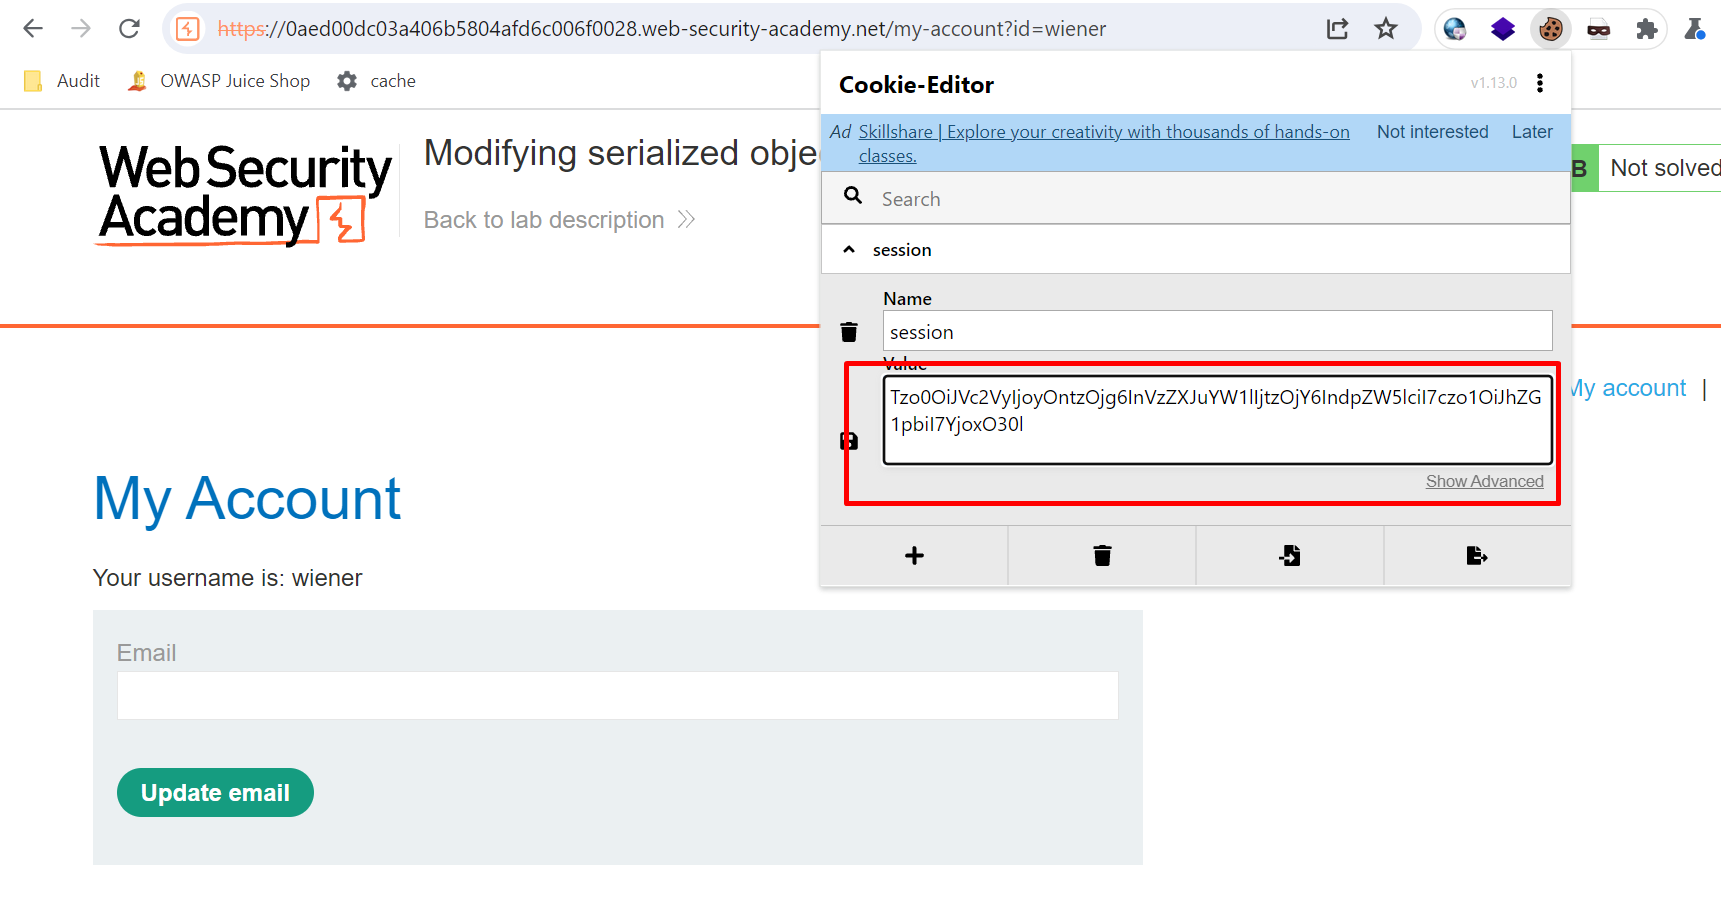Open the purple diamond extension icon
This screenshot has width=1721, height=899.
[1503, 29]
